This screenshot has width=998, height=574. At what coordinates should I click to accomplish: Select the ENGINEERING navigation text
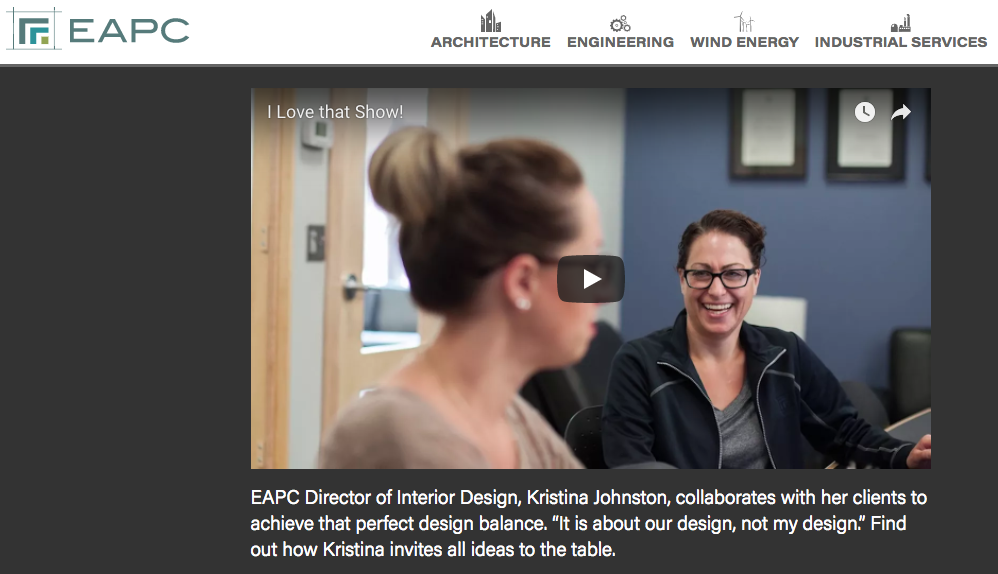point(621,42)
